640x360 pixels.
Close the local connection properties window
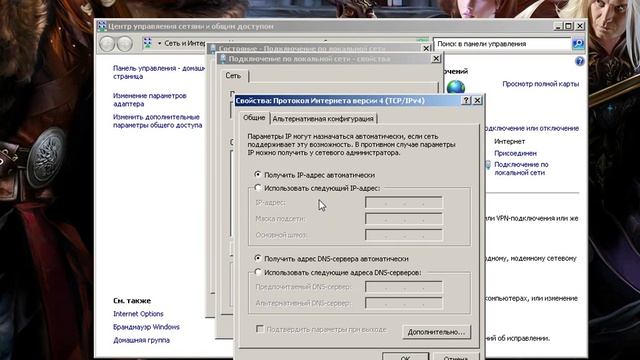(436, 59)
